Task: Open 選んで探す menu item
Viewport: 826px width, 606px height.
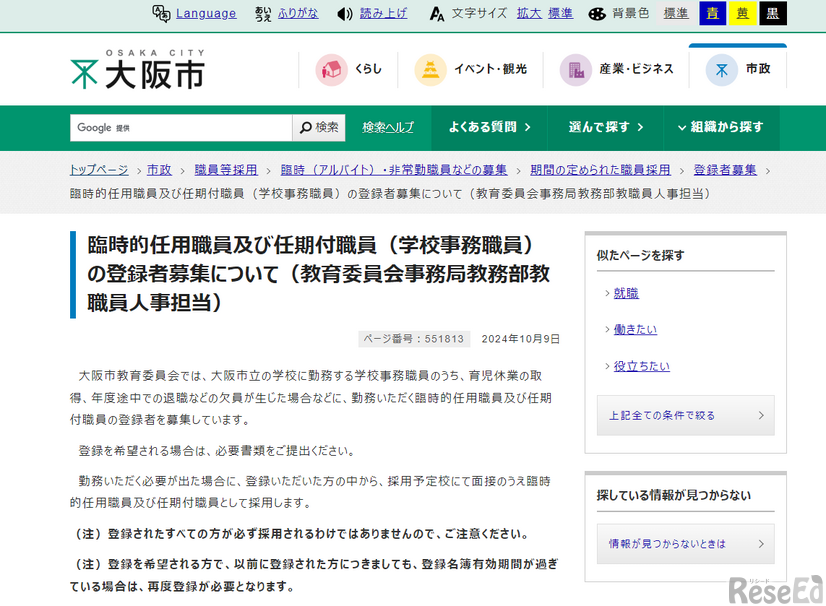Action: (606, 128)
